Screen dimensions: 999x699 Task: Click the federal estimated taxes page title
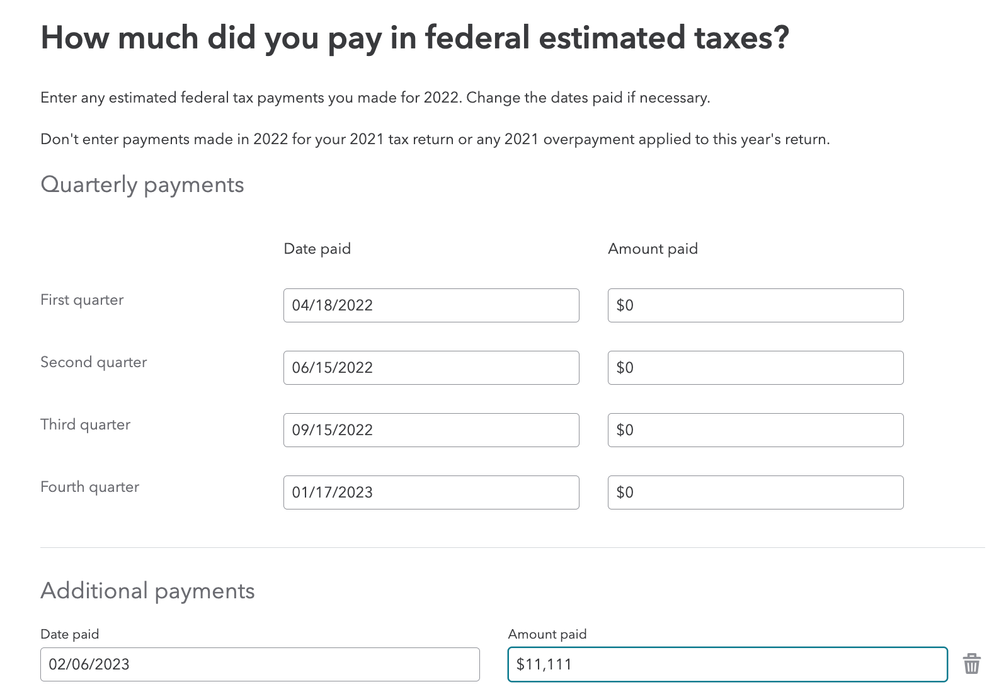pos(415,38)
